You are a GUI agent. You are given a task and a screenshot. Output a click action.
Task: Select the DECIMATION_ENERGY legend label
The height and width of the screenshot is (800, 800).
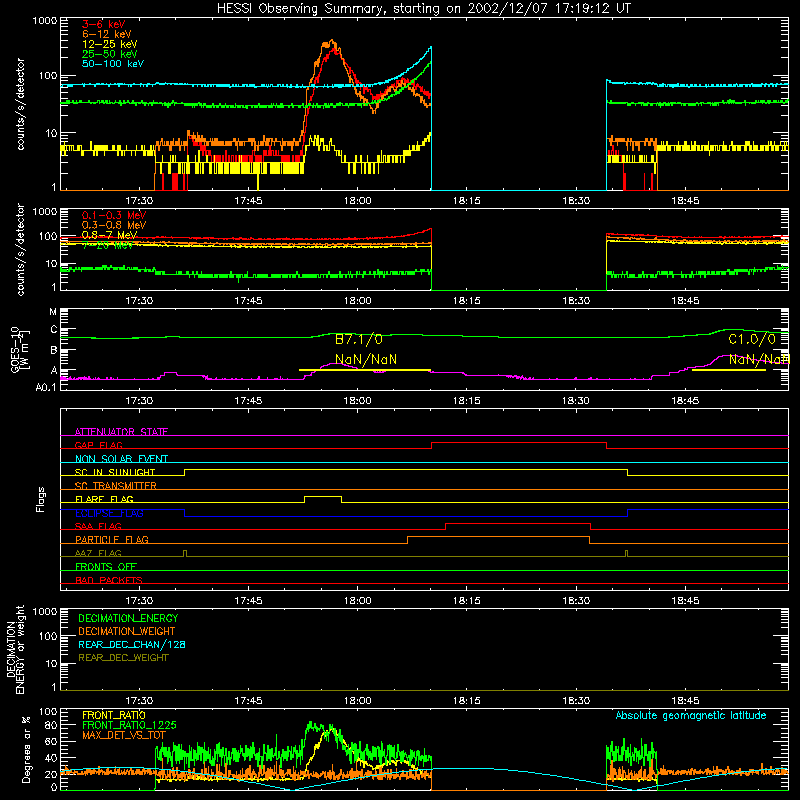128,618
